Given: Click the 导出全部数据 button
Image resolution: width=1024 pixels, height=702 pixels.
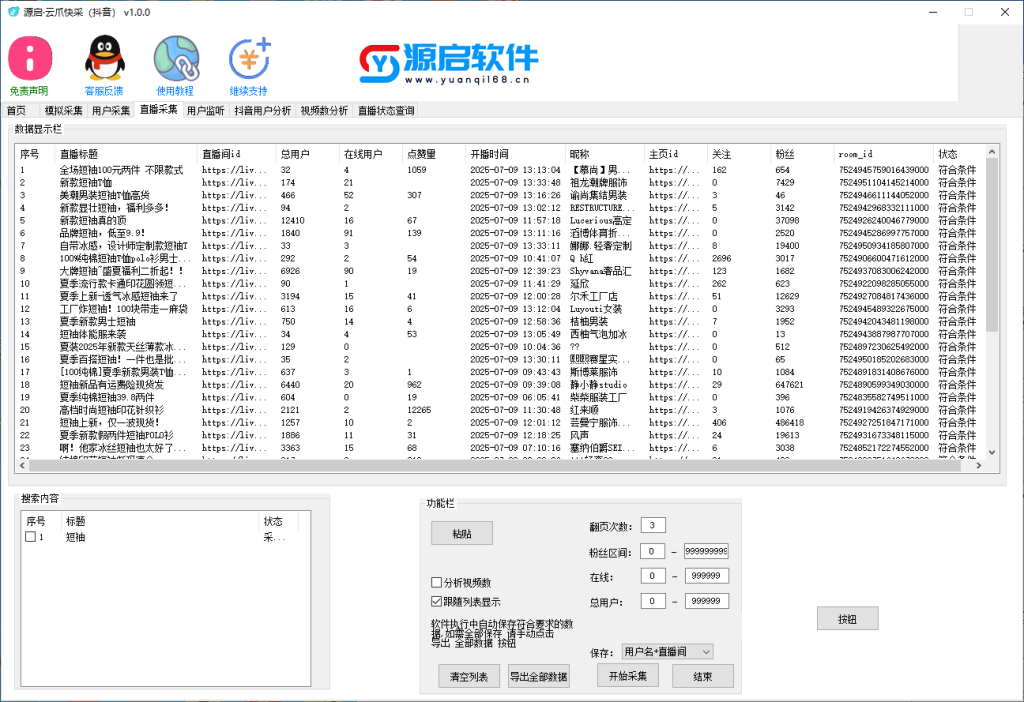Looking at the screenshot, I should coord(538,677).
